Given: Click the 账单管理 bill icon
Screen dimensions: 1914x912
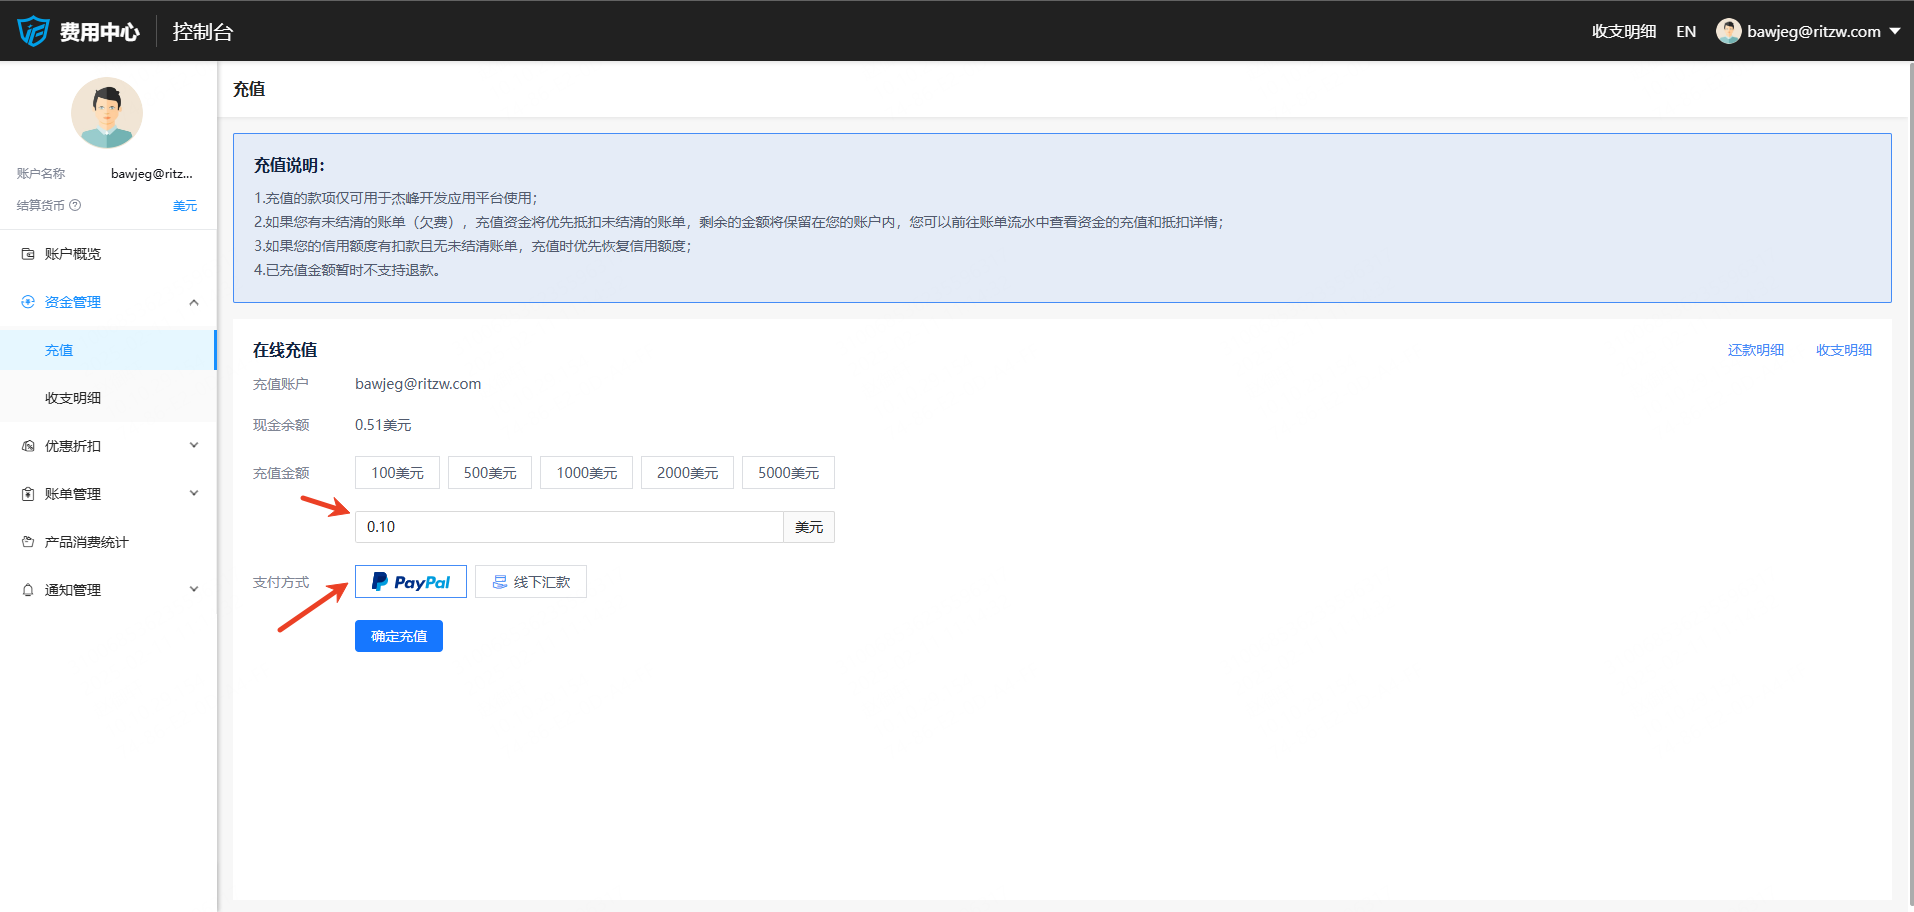Looking at the screenshot, I should point(28,494).
